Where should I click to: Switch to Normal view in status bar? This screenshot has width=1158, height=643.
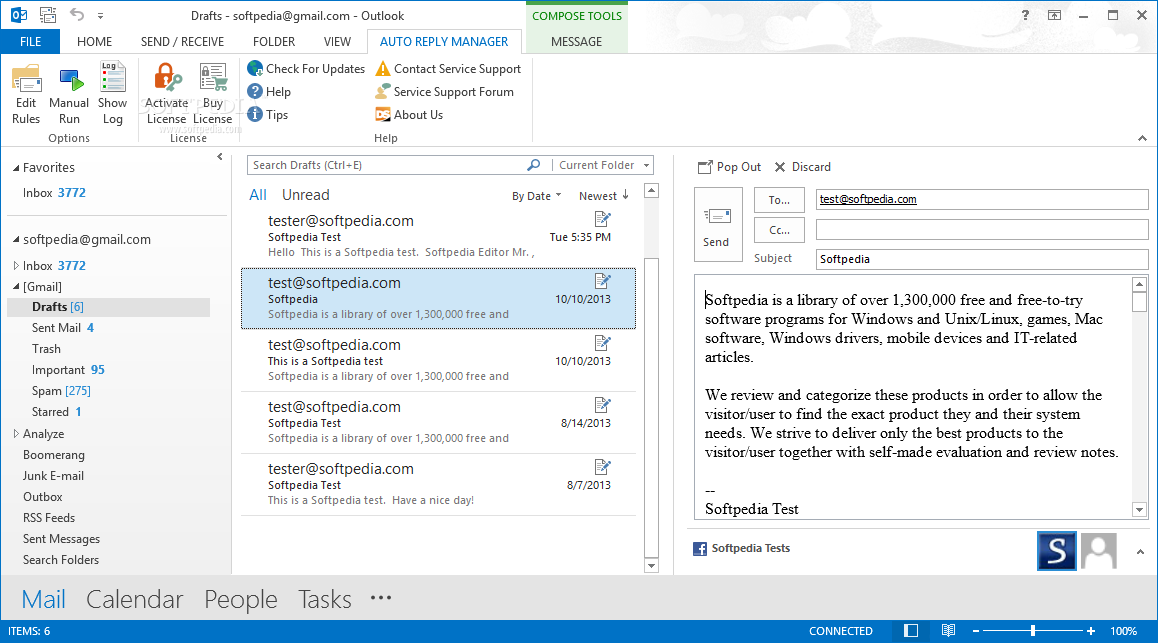tap(911, 630)
